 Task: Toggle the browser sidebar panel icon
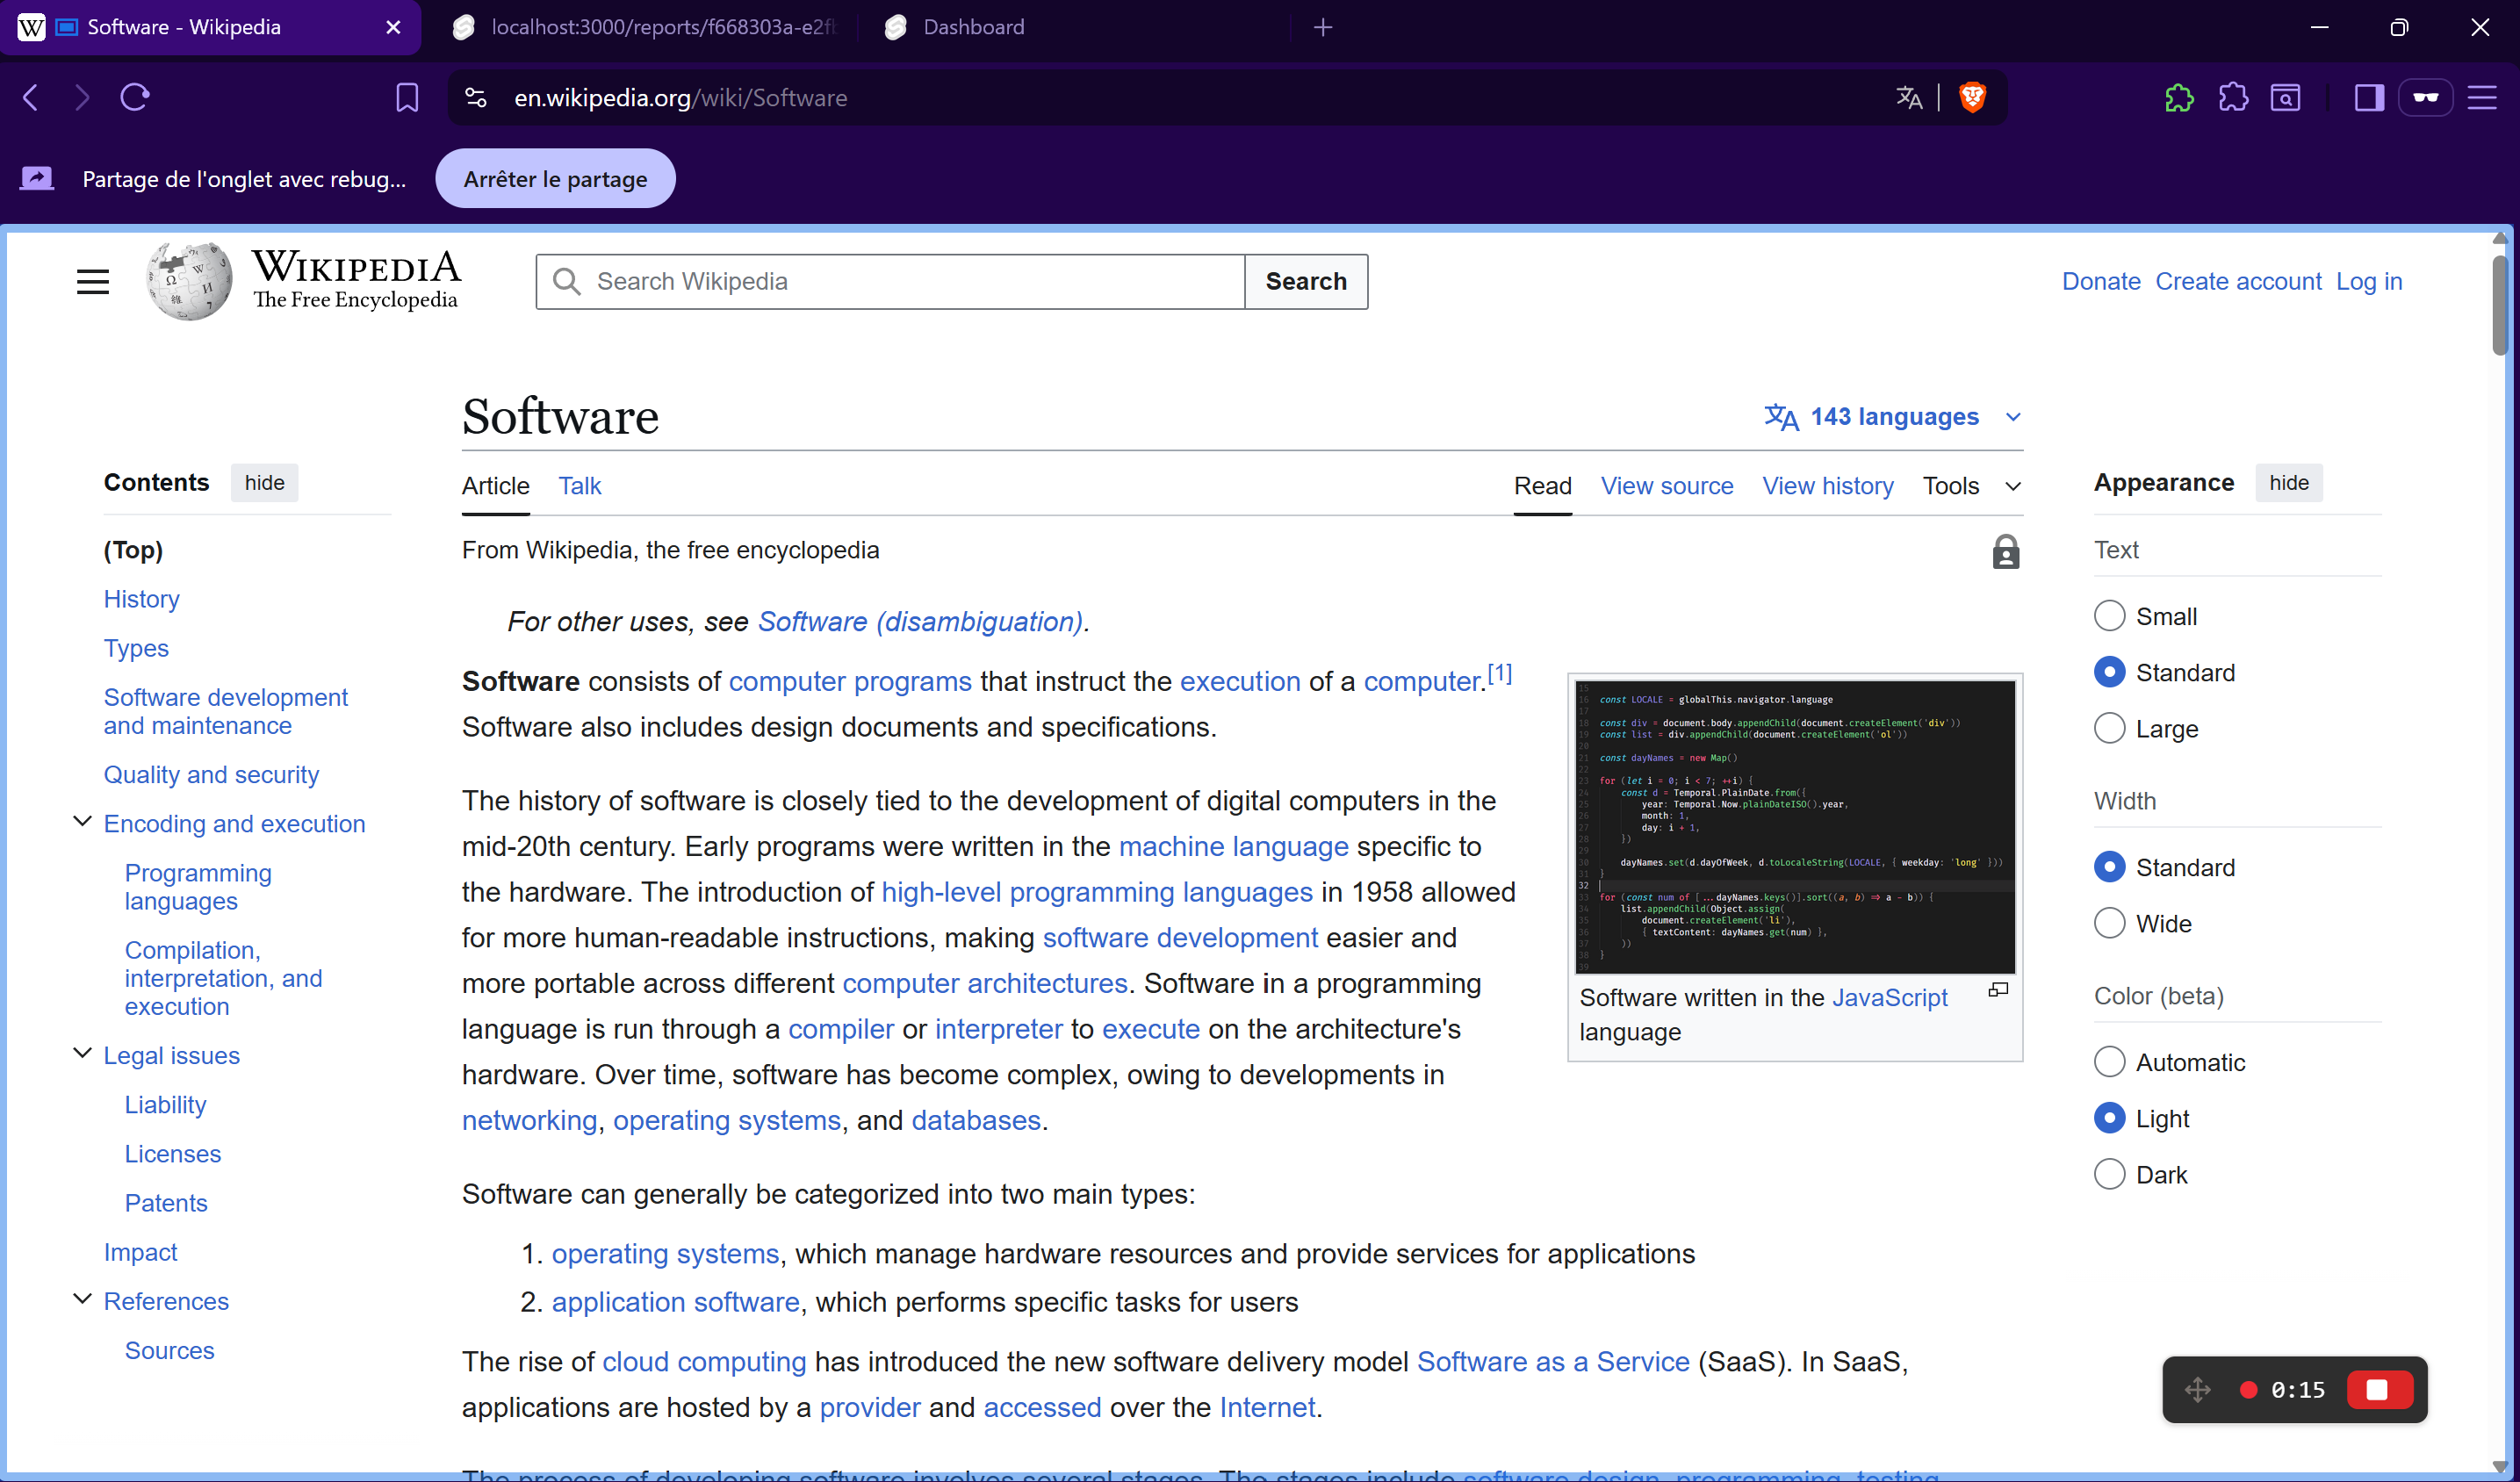2369,97
